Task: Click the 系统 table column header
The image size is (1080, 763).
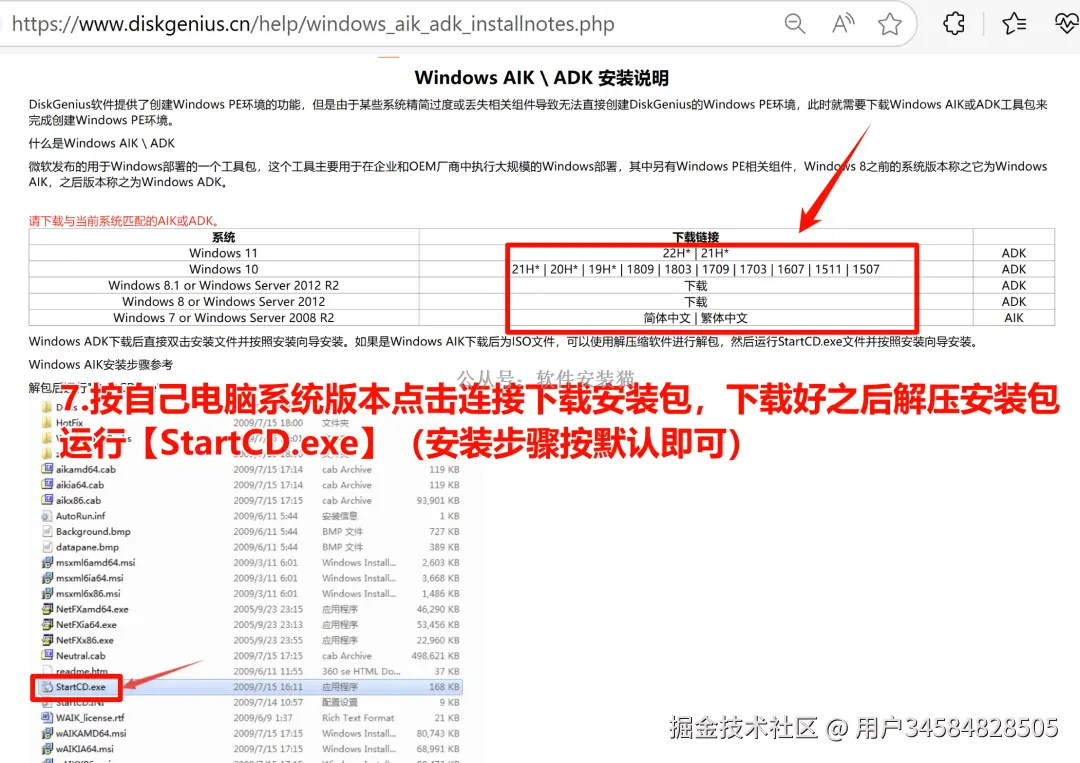Action: click(x=224, y=237)
